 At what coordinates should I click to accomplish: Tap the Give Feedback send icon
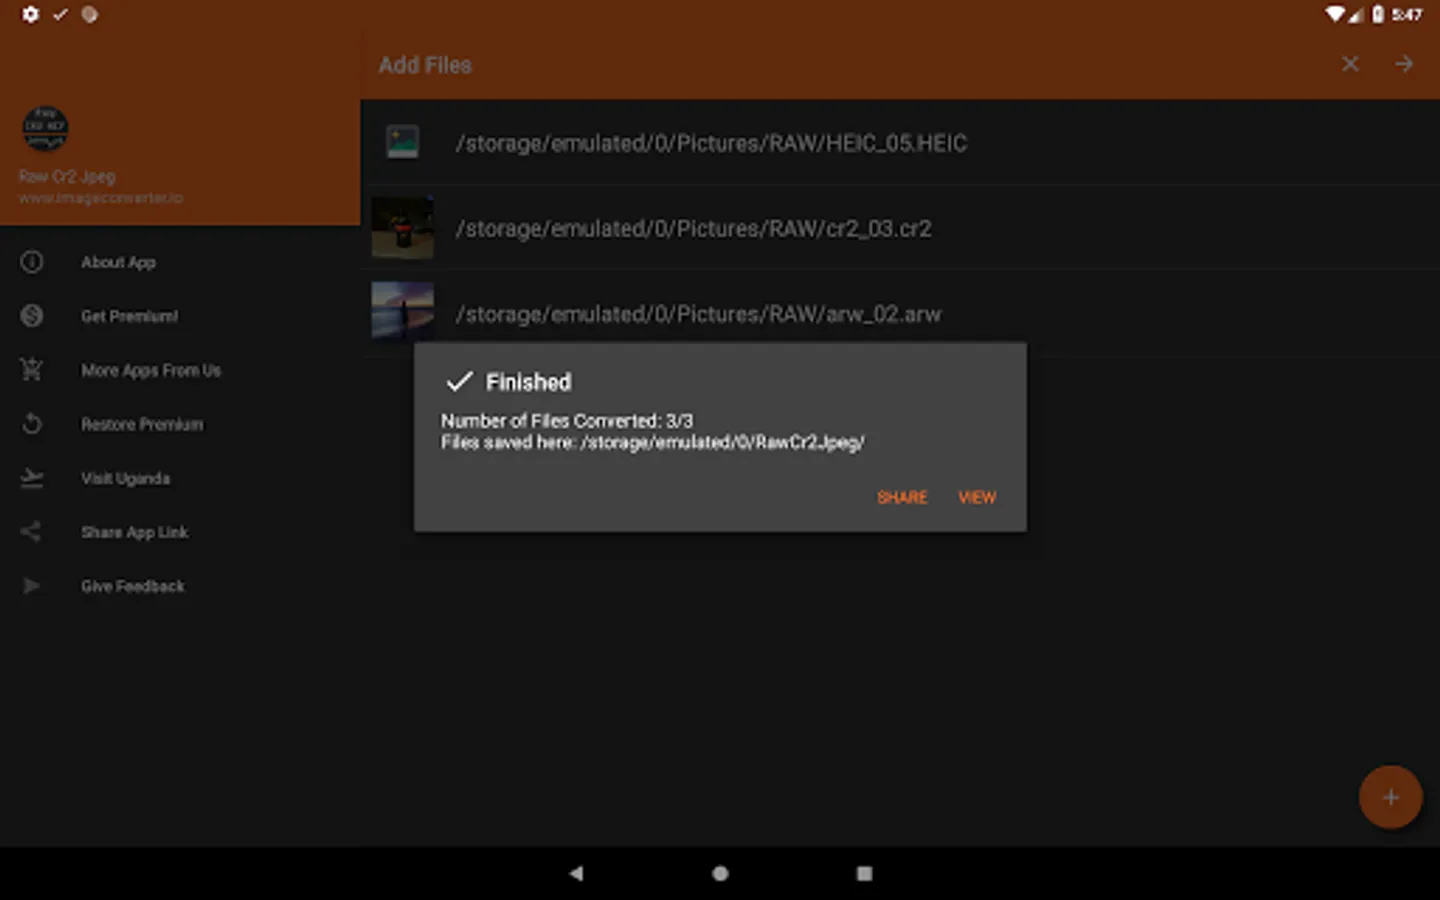[x=32, y=586]
